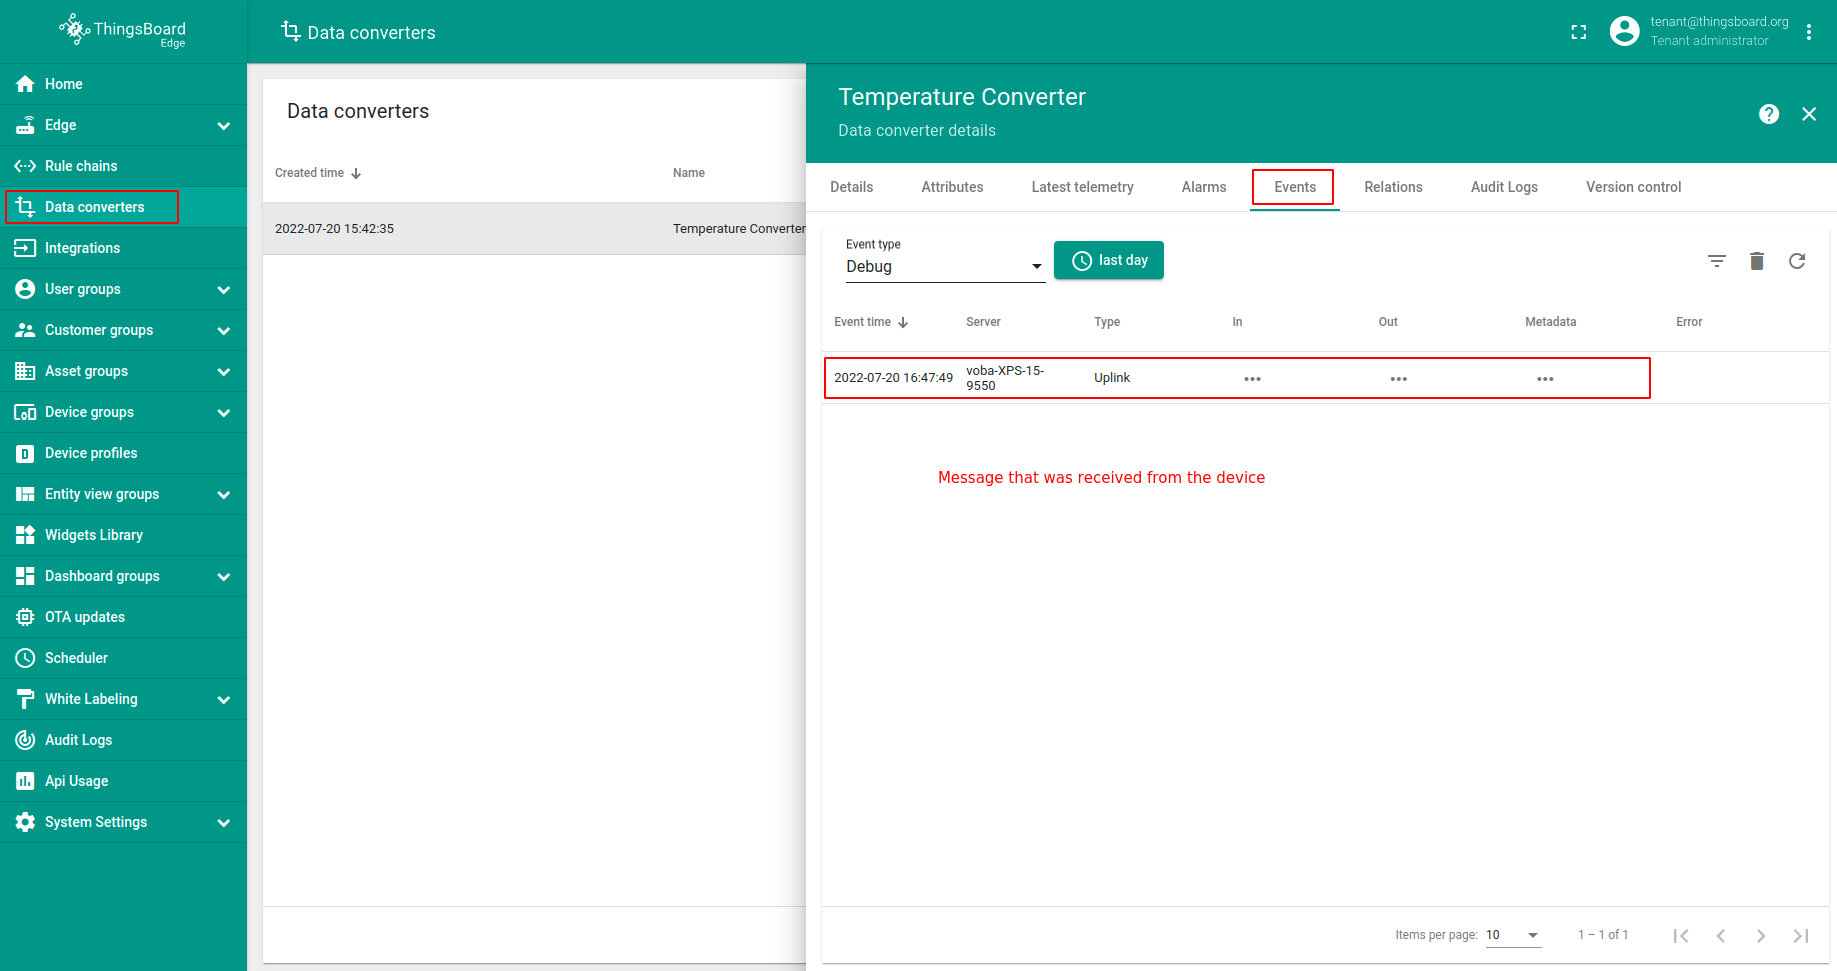The width and height of the screenshot is (1837, 971).
Task: Open Rule chains sidebar item
Action: [123, 166]
